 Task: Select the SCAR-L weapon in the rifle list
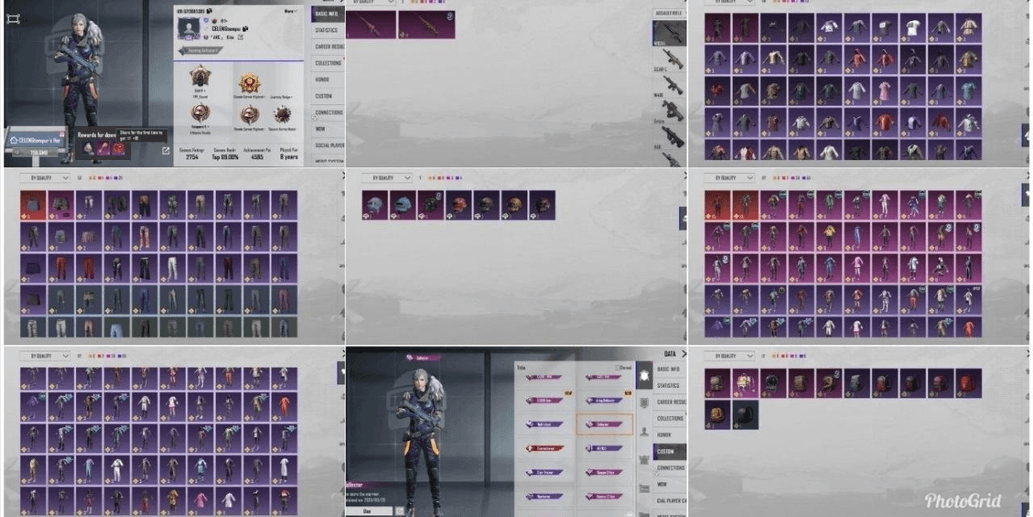click(x=669, y=60)
